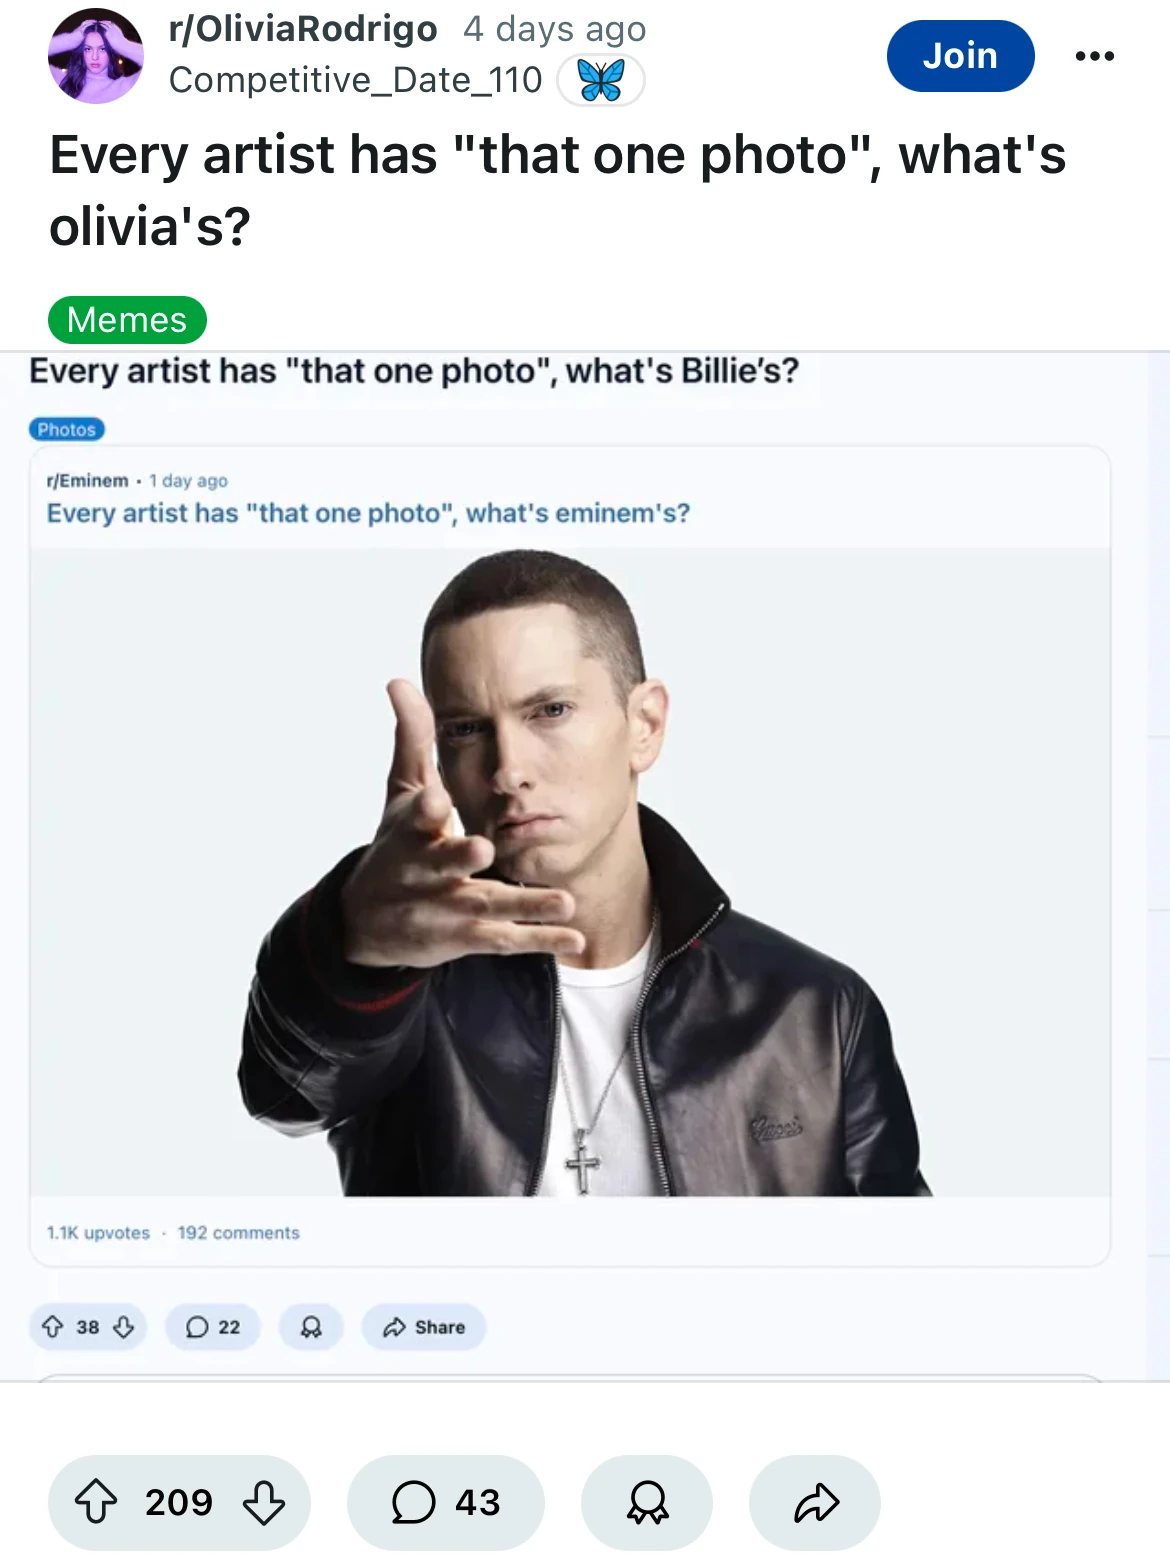Share the post via the bottom arrow icon
1170x1559 pixels.
[815, 1502]
